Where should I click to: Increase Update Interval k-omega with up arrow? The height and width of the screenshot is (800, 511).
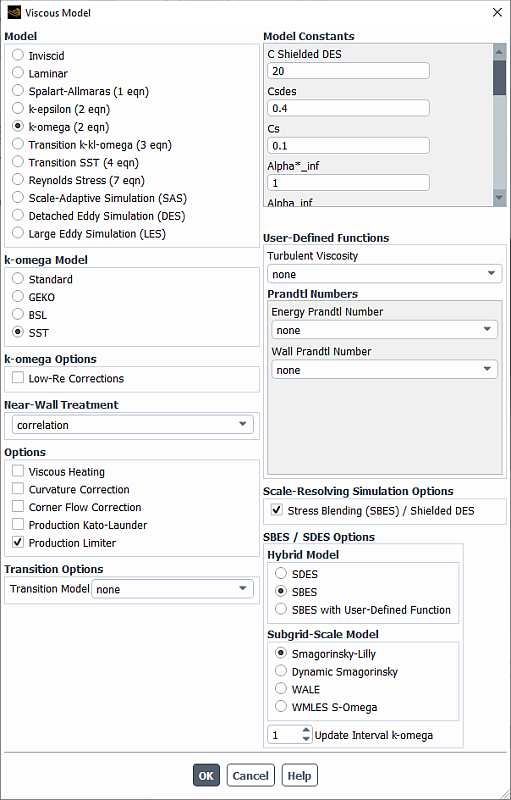[x=306, y=731]
